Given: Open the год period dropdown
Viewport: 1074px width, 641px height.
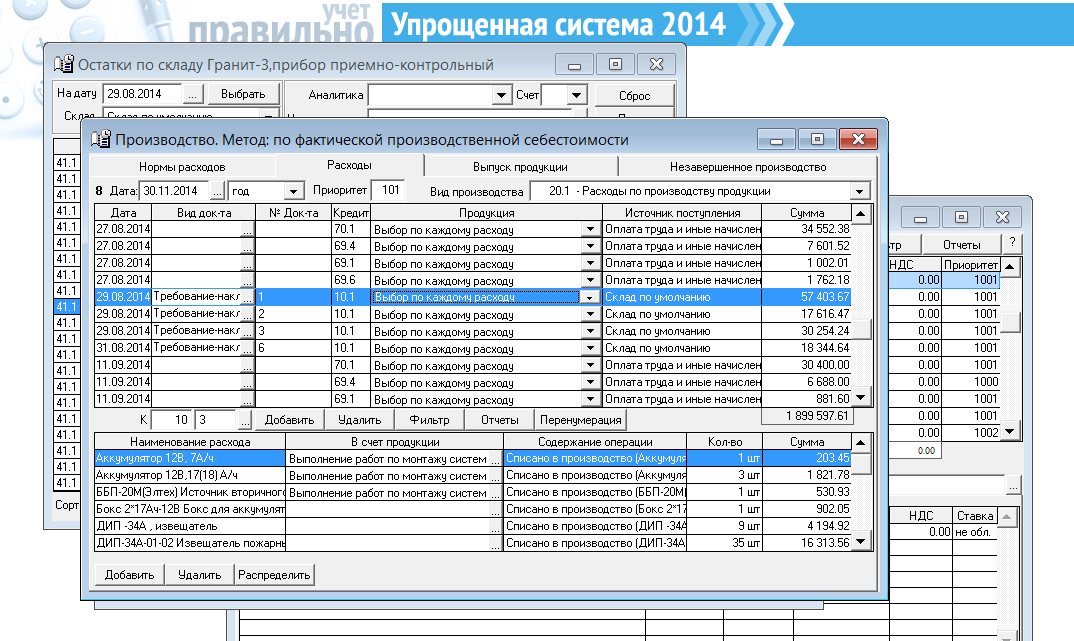Looking at the screenshot, I should pos(293,190).
